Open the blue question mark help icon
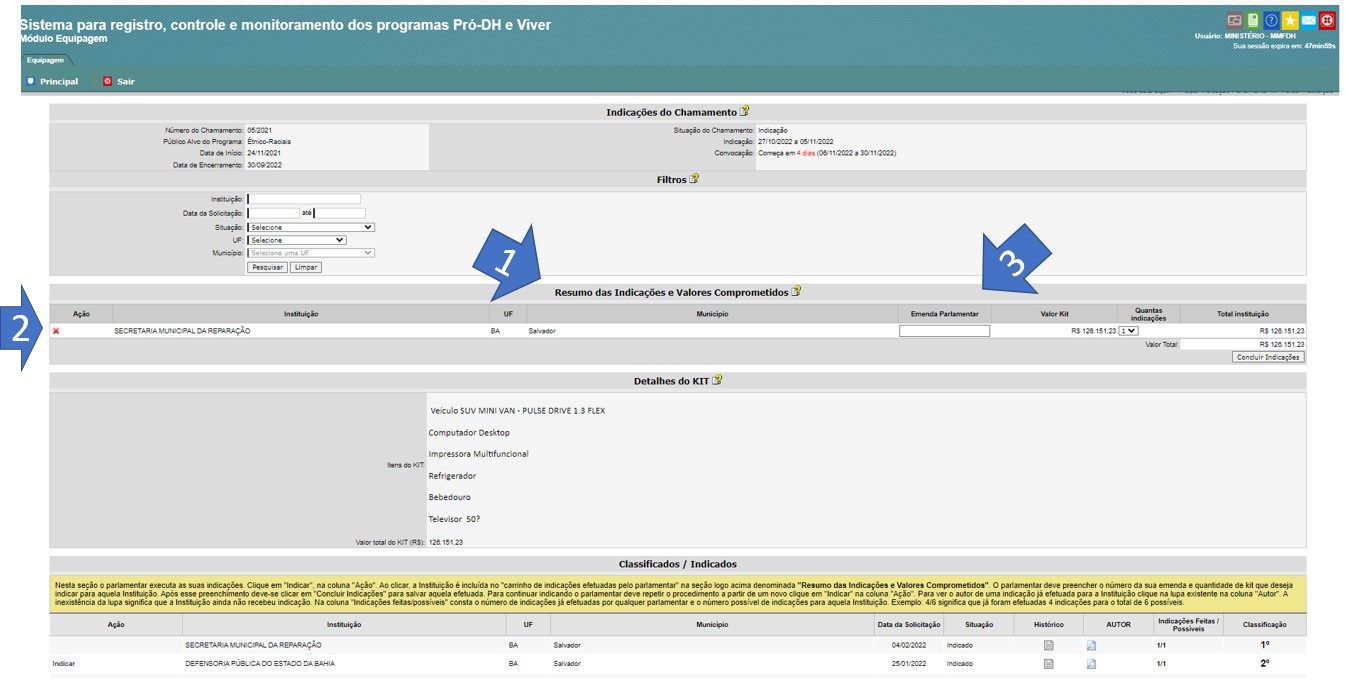The width and height of the screenshot is (1346, 681). [1271, 20]
